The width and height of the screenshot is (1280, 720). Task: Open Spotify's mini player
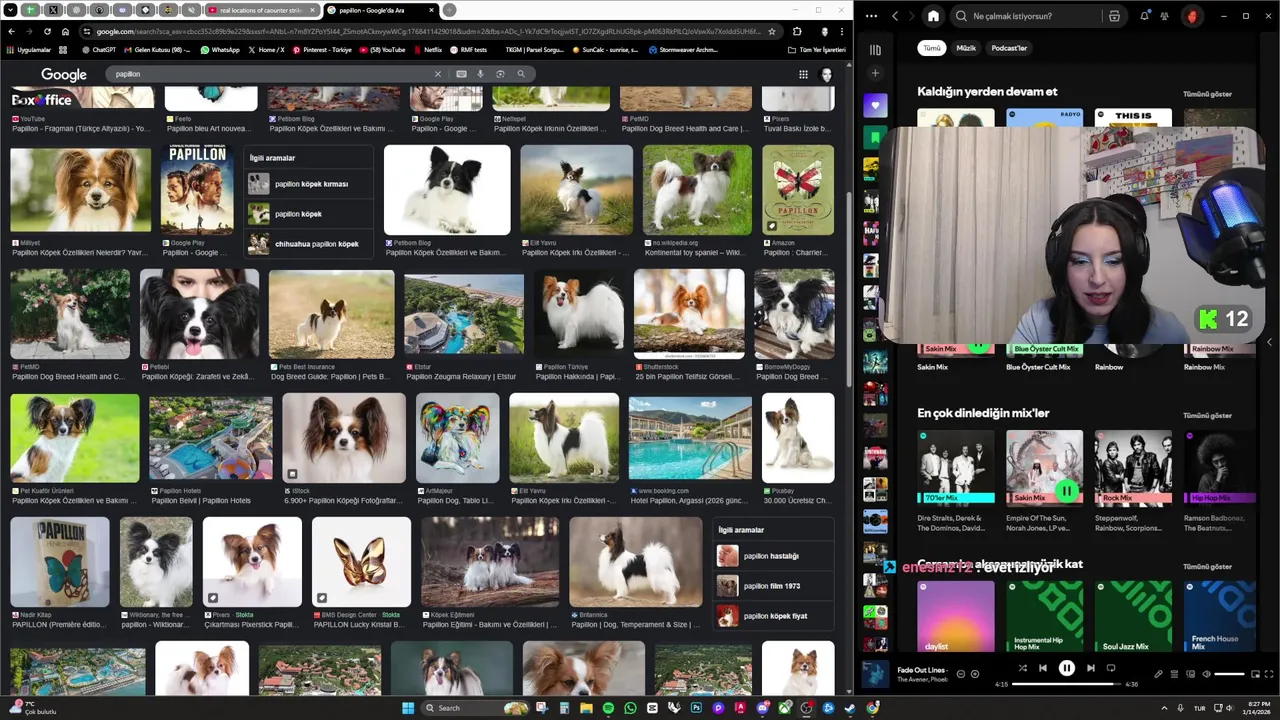(1254, 674)
